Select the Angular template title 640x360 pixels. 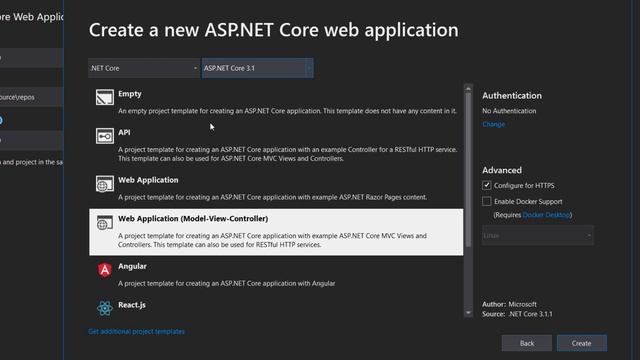tap(132, 266)
